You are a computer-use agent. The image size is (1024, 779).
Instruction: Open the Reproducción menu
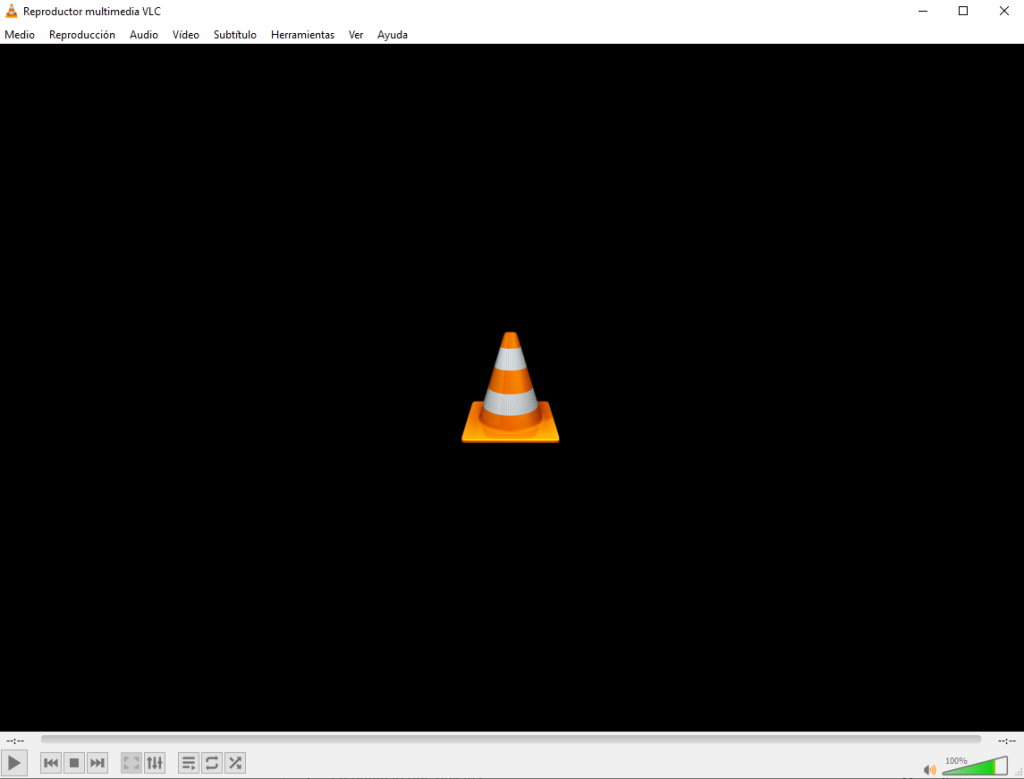82,35
